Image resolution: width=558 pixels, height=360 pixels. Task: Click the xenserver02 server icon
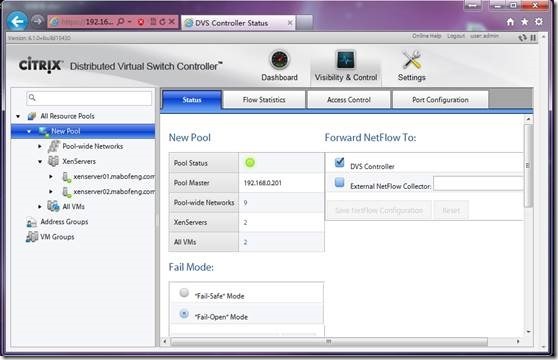(67, 192)
